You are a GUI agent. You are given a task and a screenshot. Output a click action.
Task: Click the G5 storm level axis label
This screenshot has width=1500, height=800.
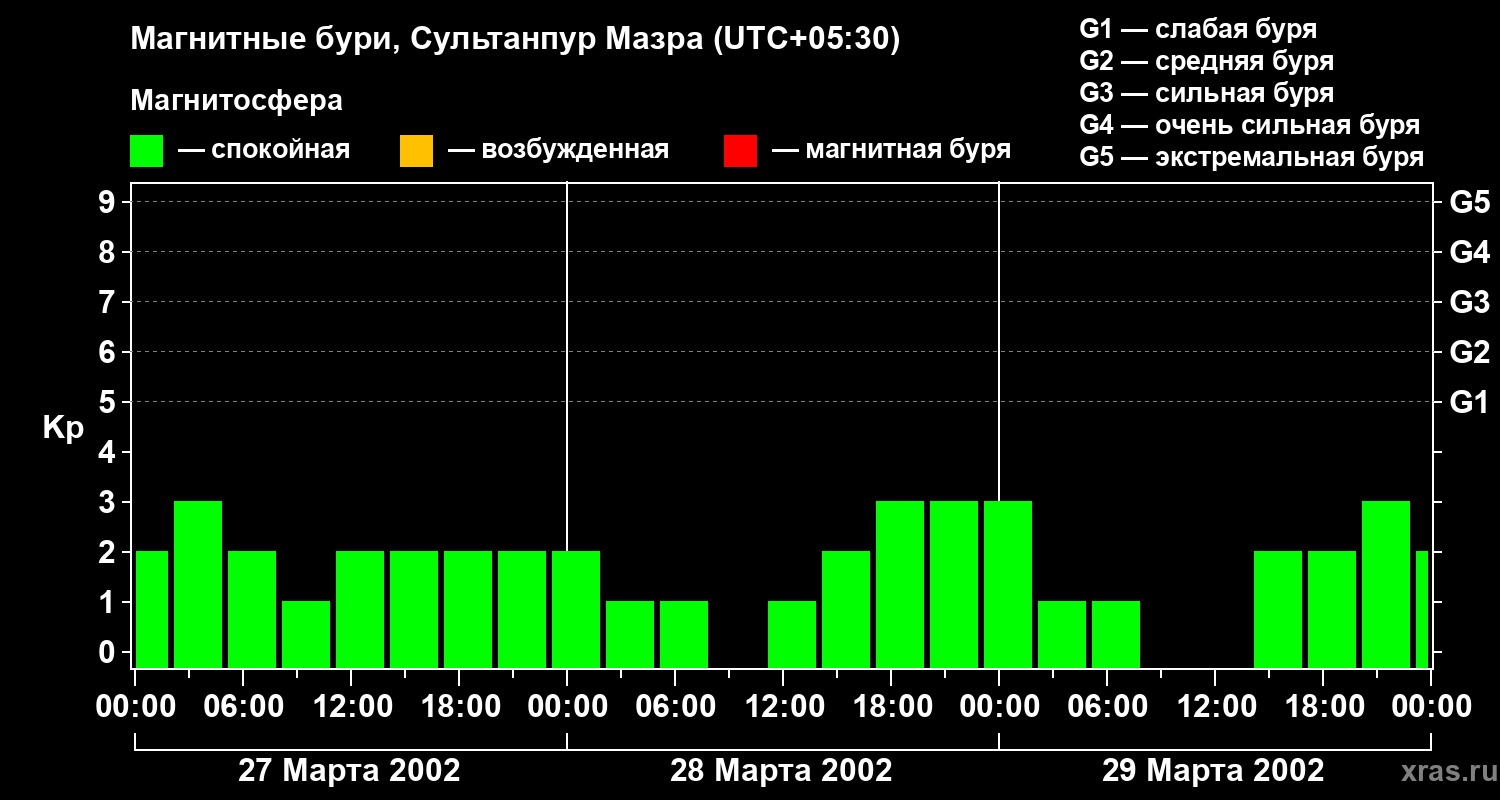tap(1469, 203)
